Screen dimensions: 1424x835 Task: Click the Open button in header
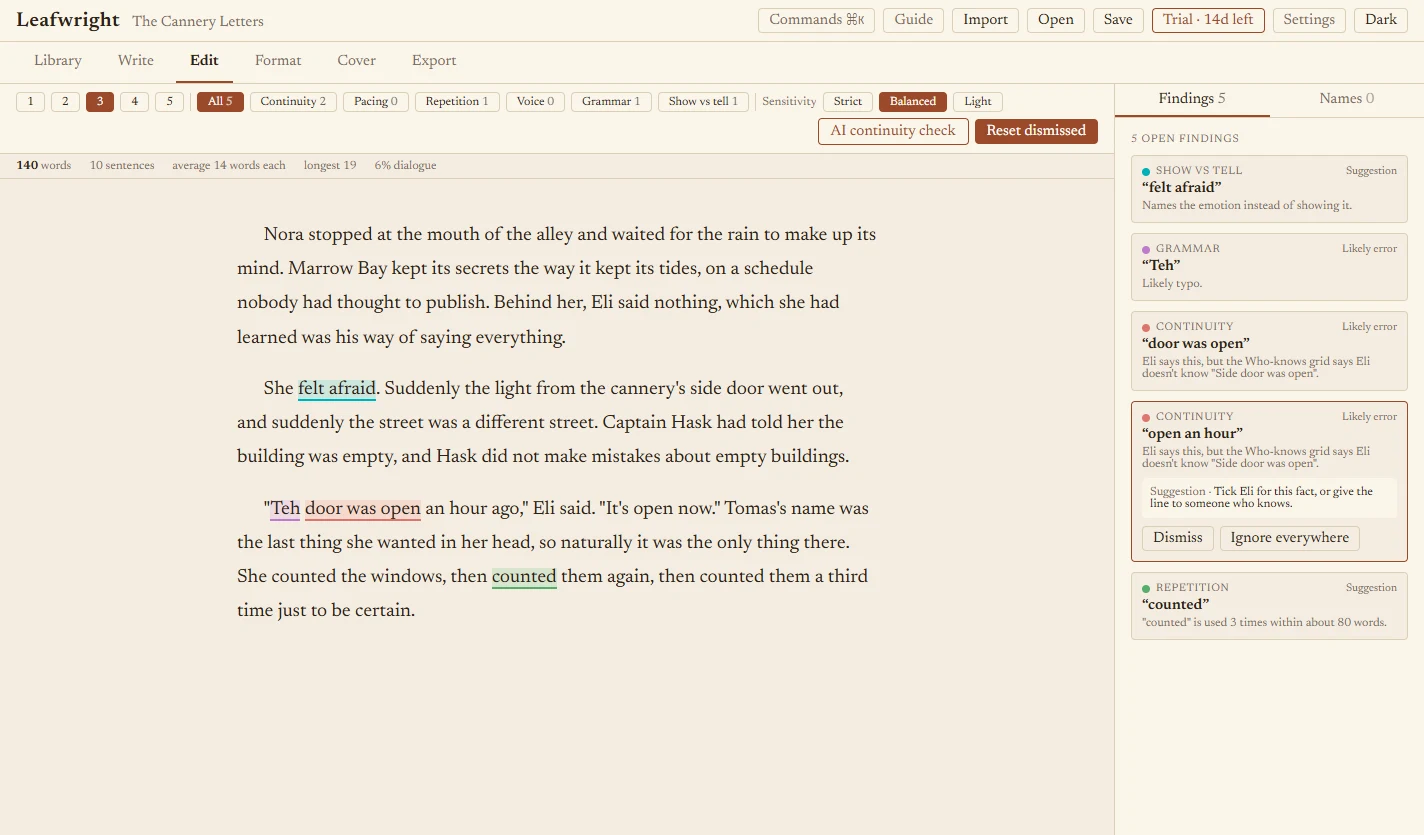coord(1056,20)
